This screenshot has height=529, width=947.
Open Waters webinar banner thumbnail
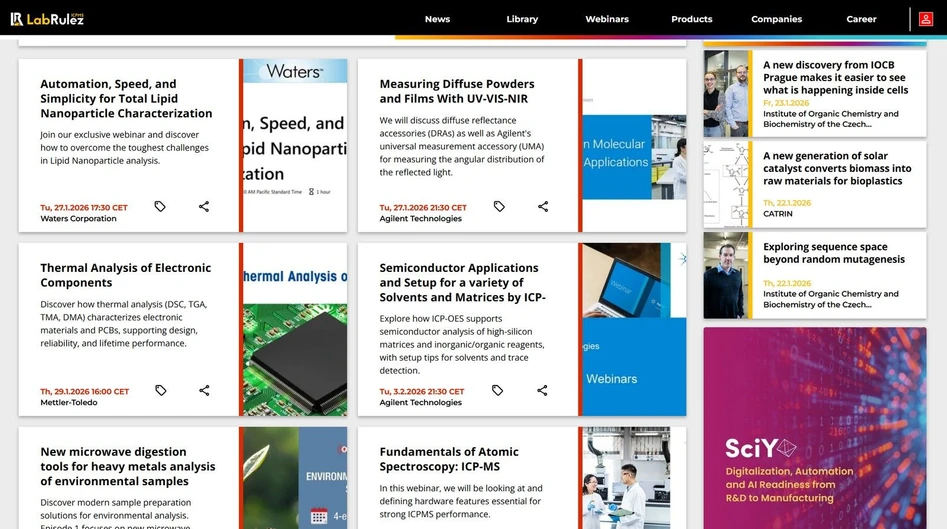[x=295, y=146]
